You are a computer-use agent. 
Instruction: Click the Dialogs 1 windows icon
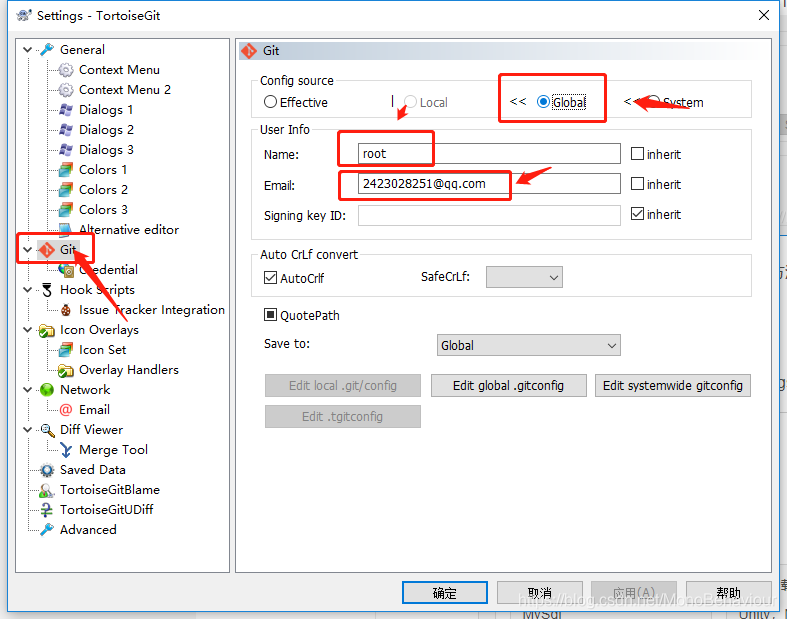[x=66, y=110]
